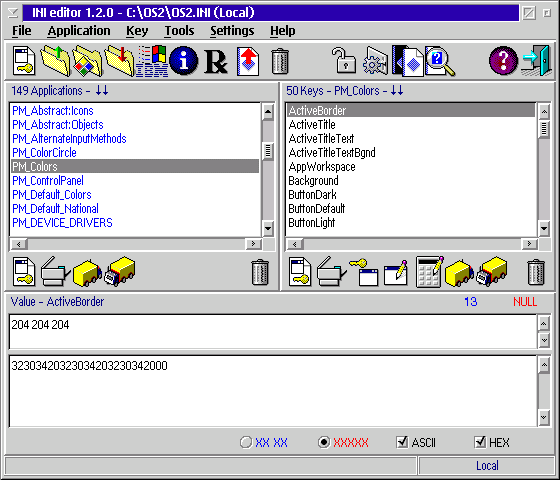Select PM_DEVICE_DRIVERS application
This screenshot has height=480, width=560.
(135, 223)
